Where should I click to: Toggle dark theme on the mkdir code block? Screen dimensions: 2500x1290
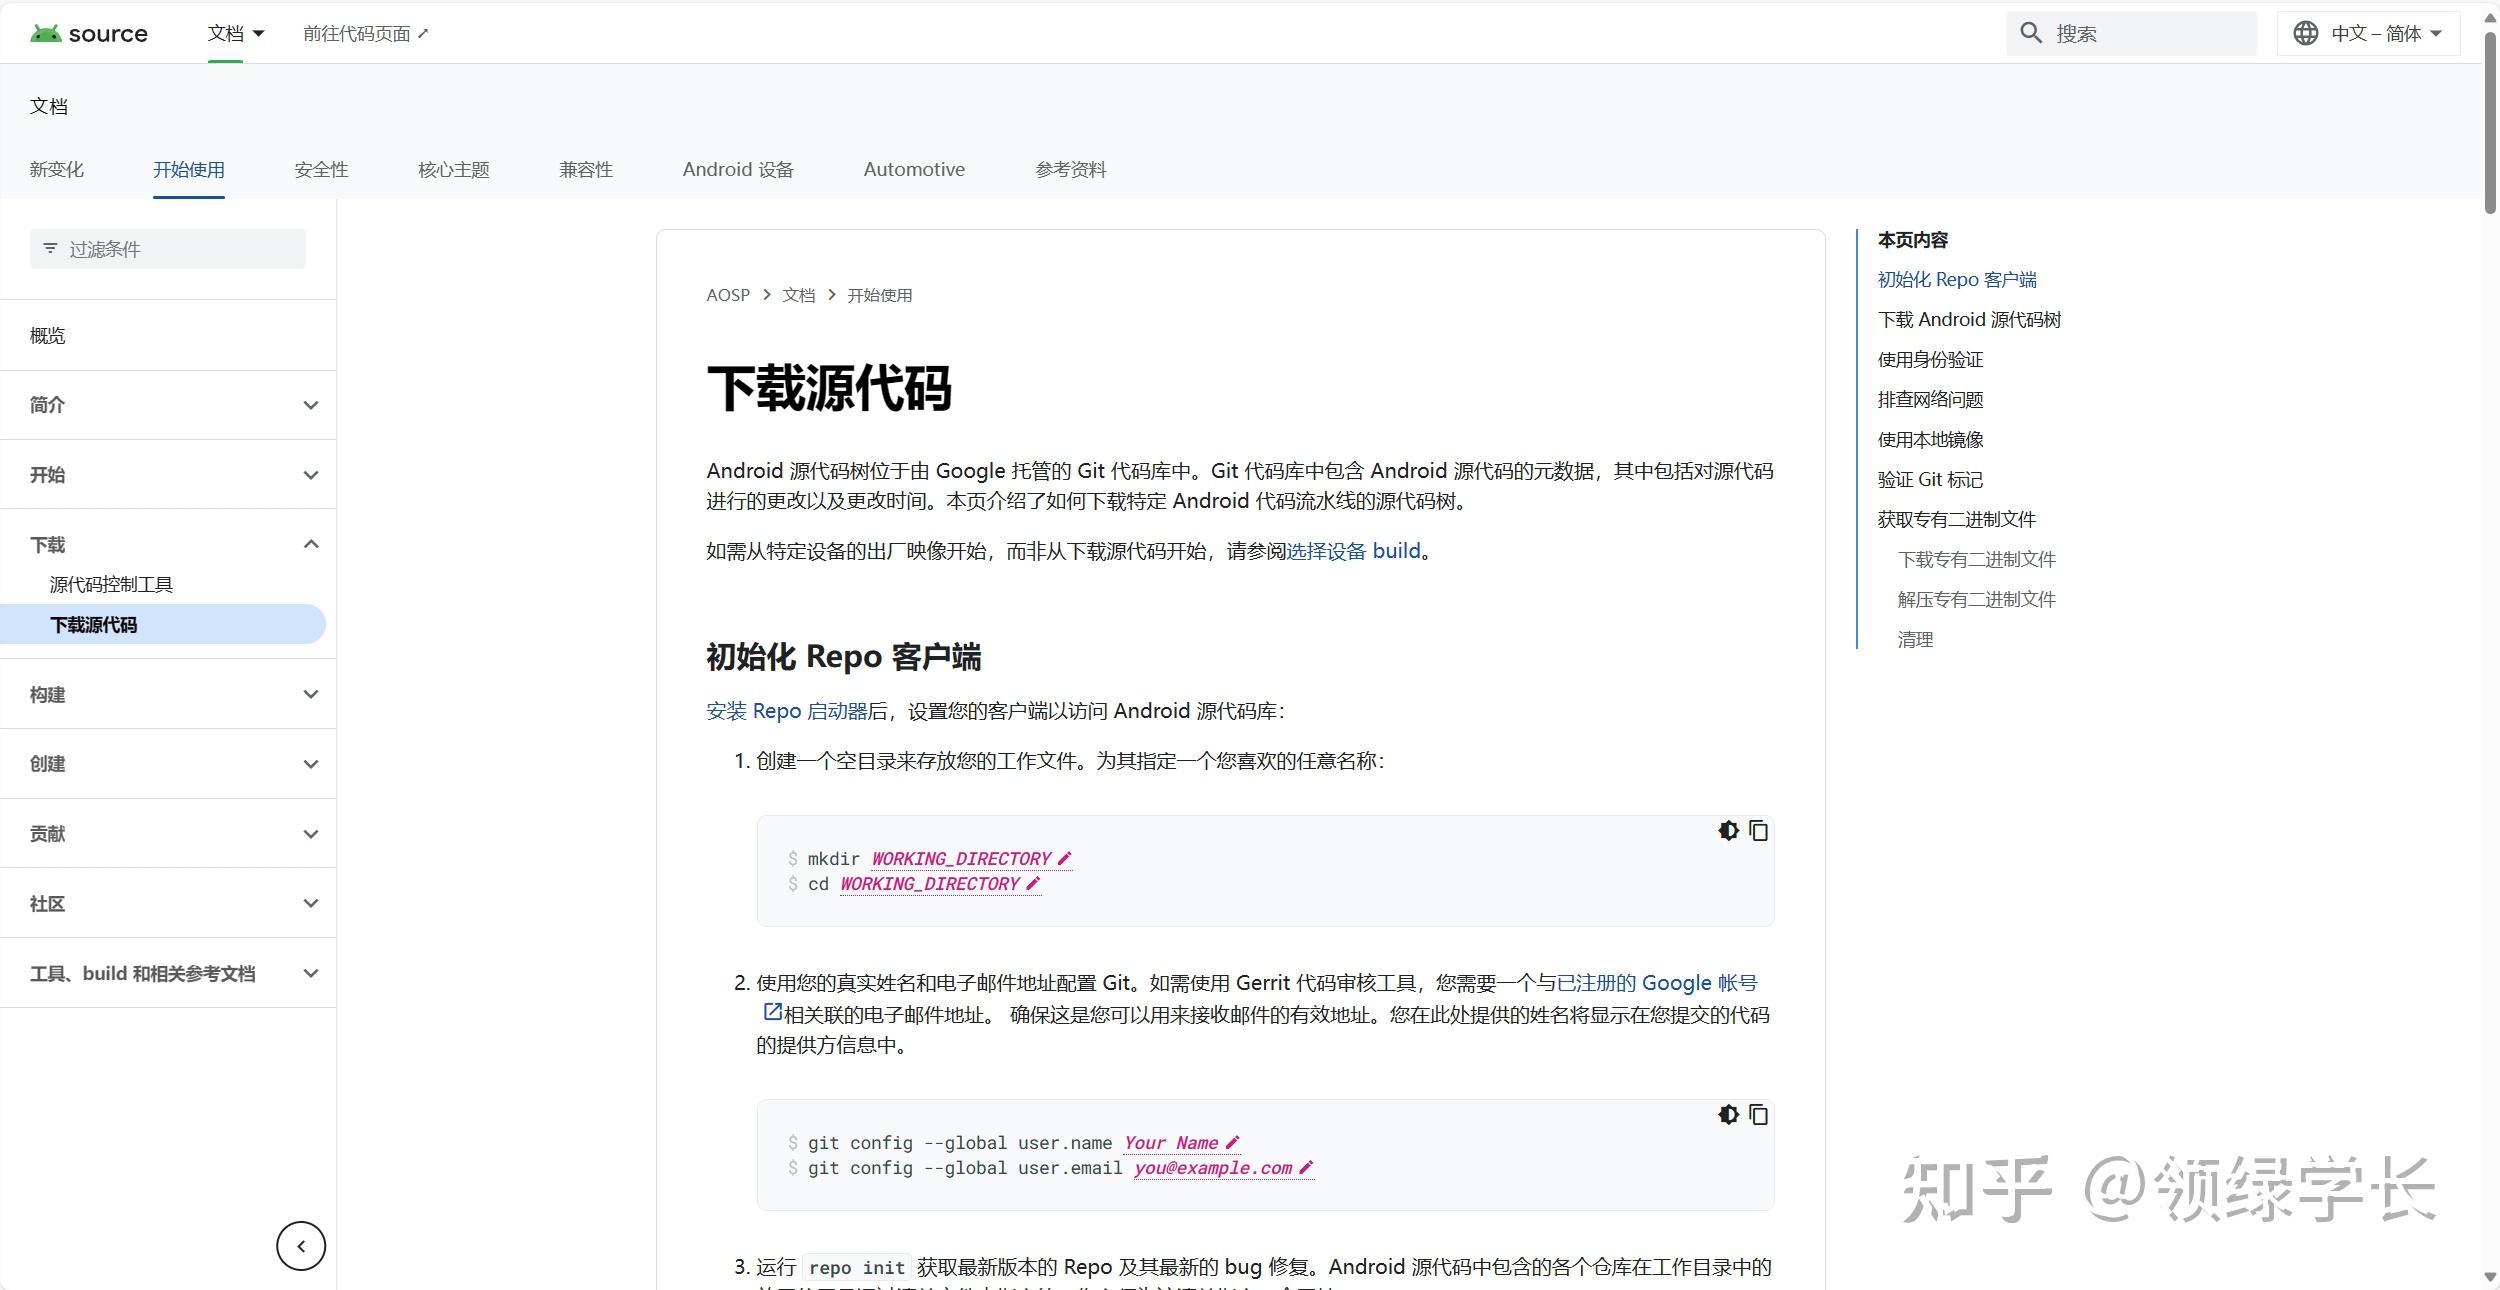click(x=1728, y=831)
